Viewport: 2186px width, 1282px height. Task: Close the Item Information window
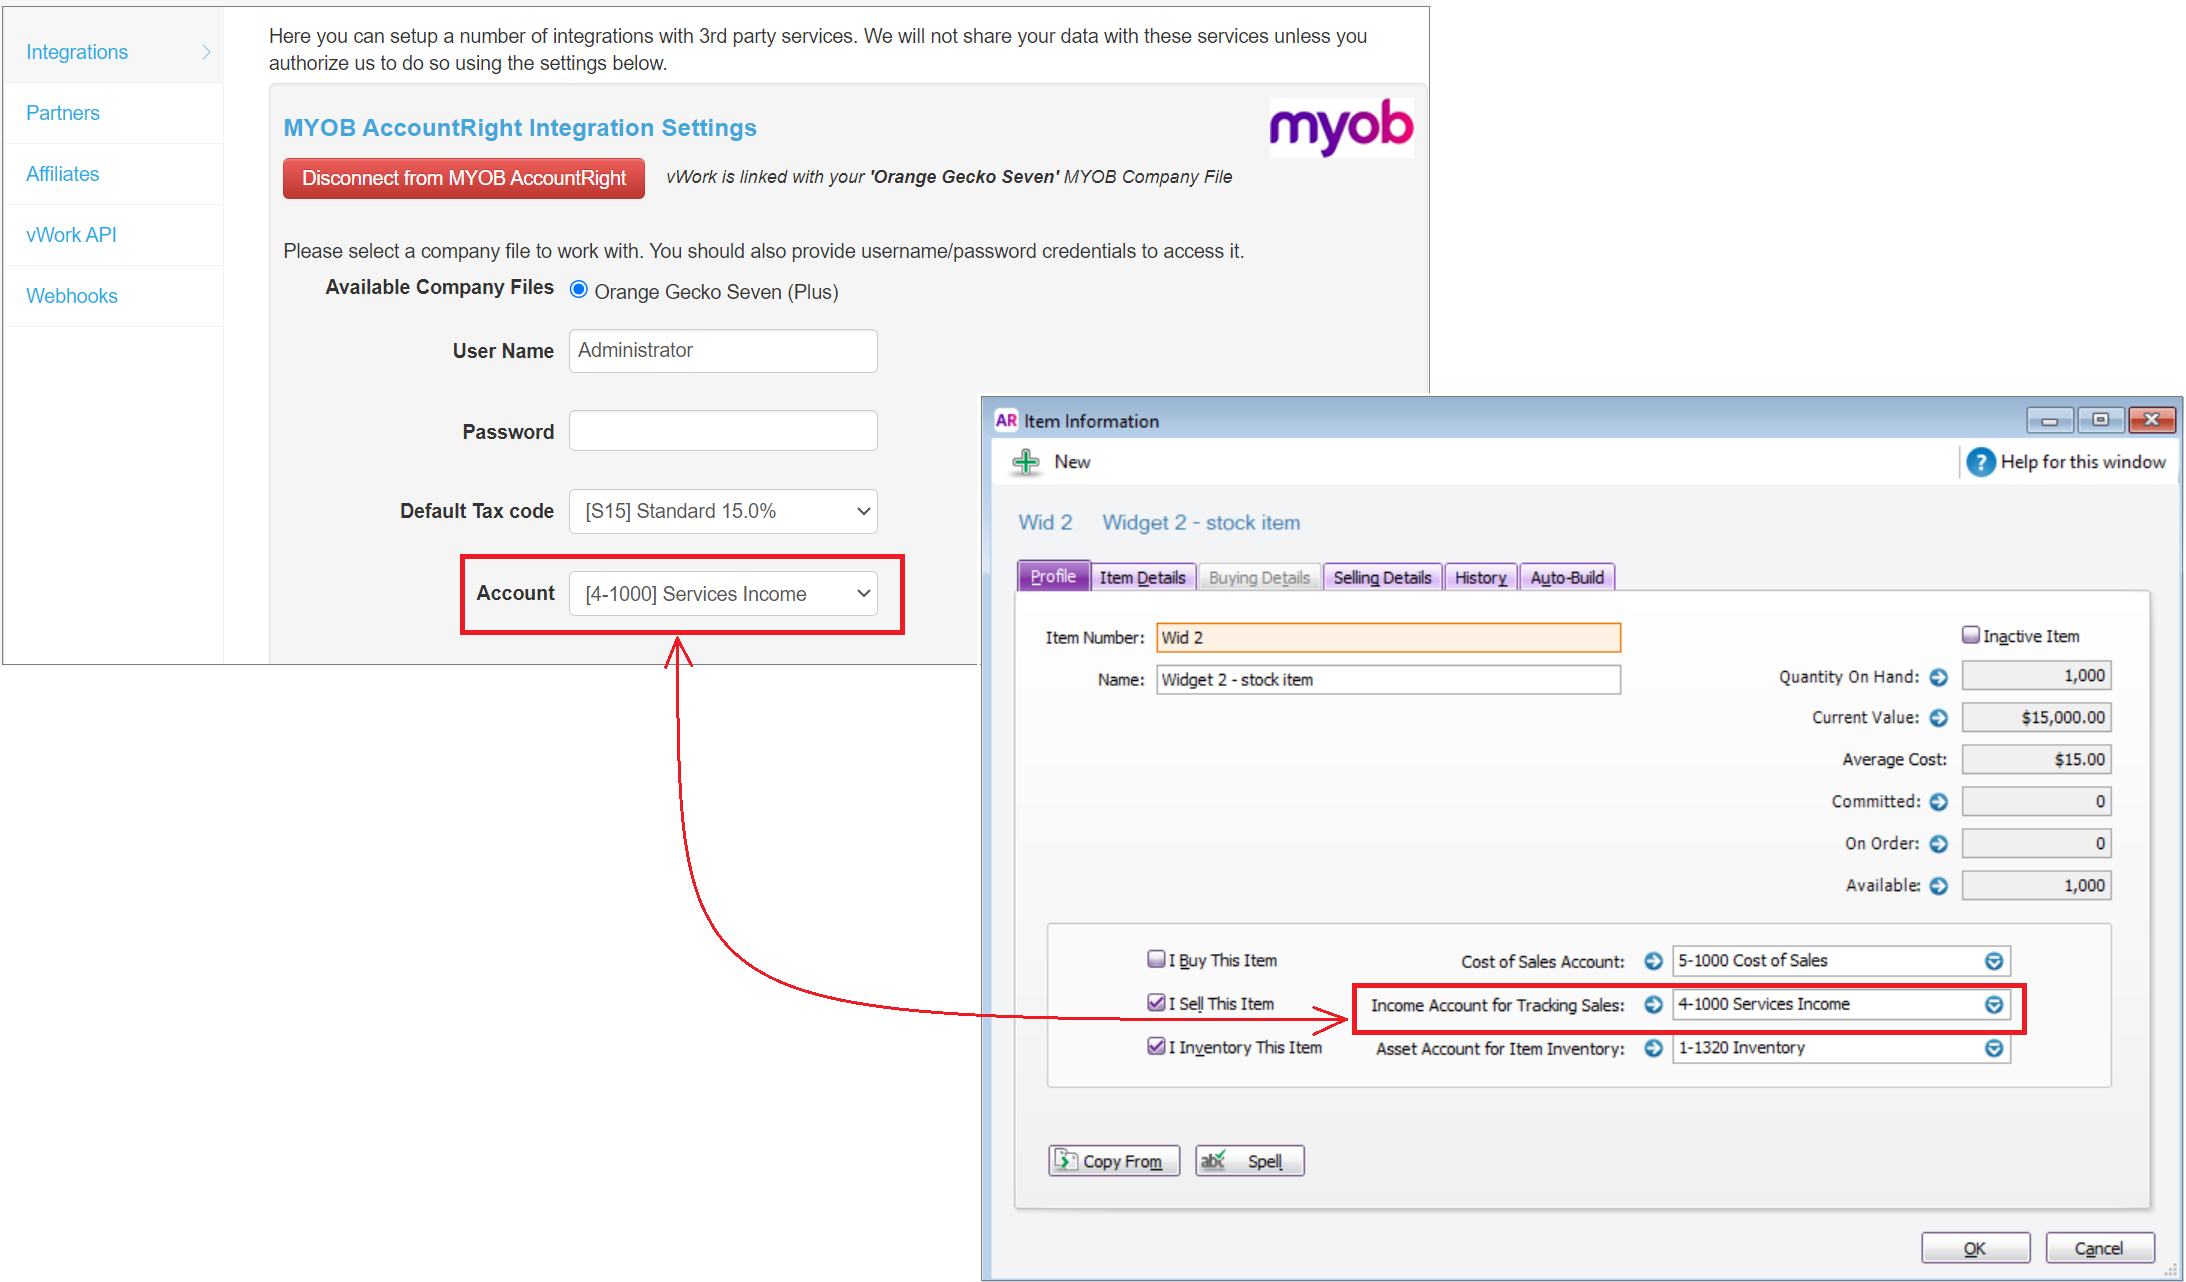[2152, 420]
